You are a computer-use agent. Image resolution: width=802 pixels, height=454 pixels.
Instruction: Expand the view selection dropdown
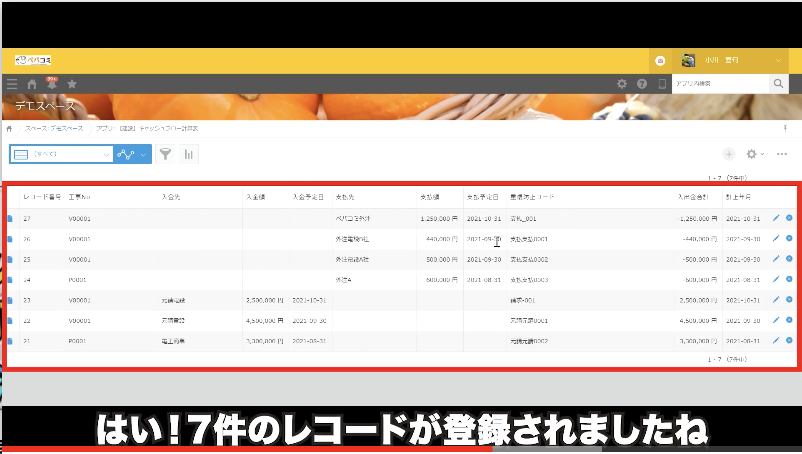(x=106, y=154)
